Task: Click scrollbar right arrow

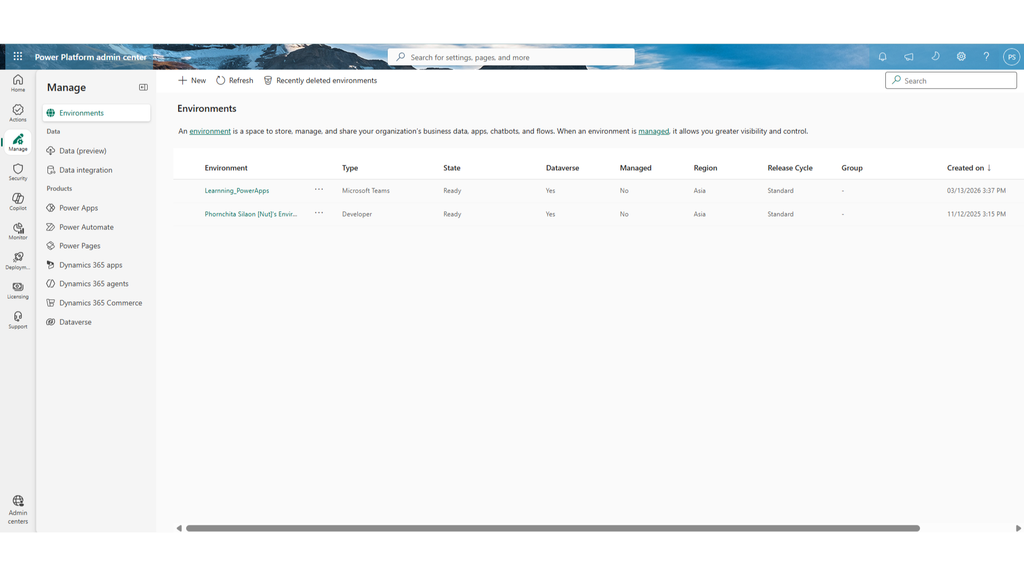Action: 1018,528
